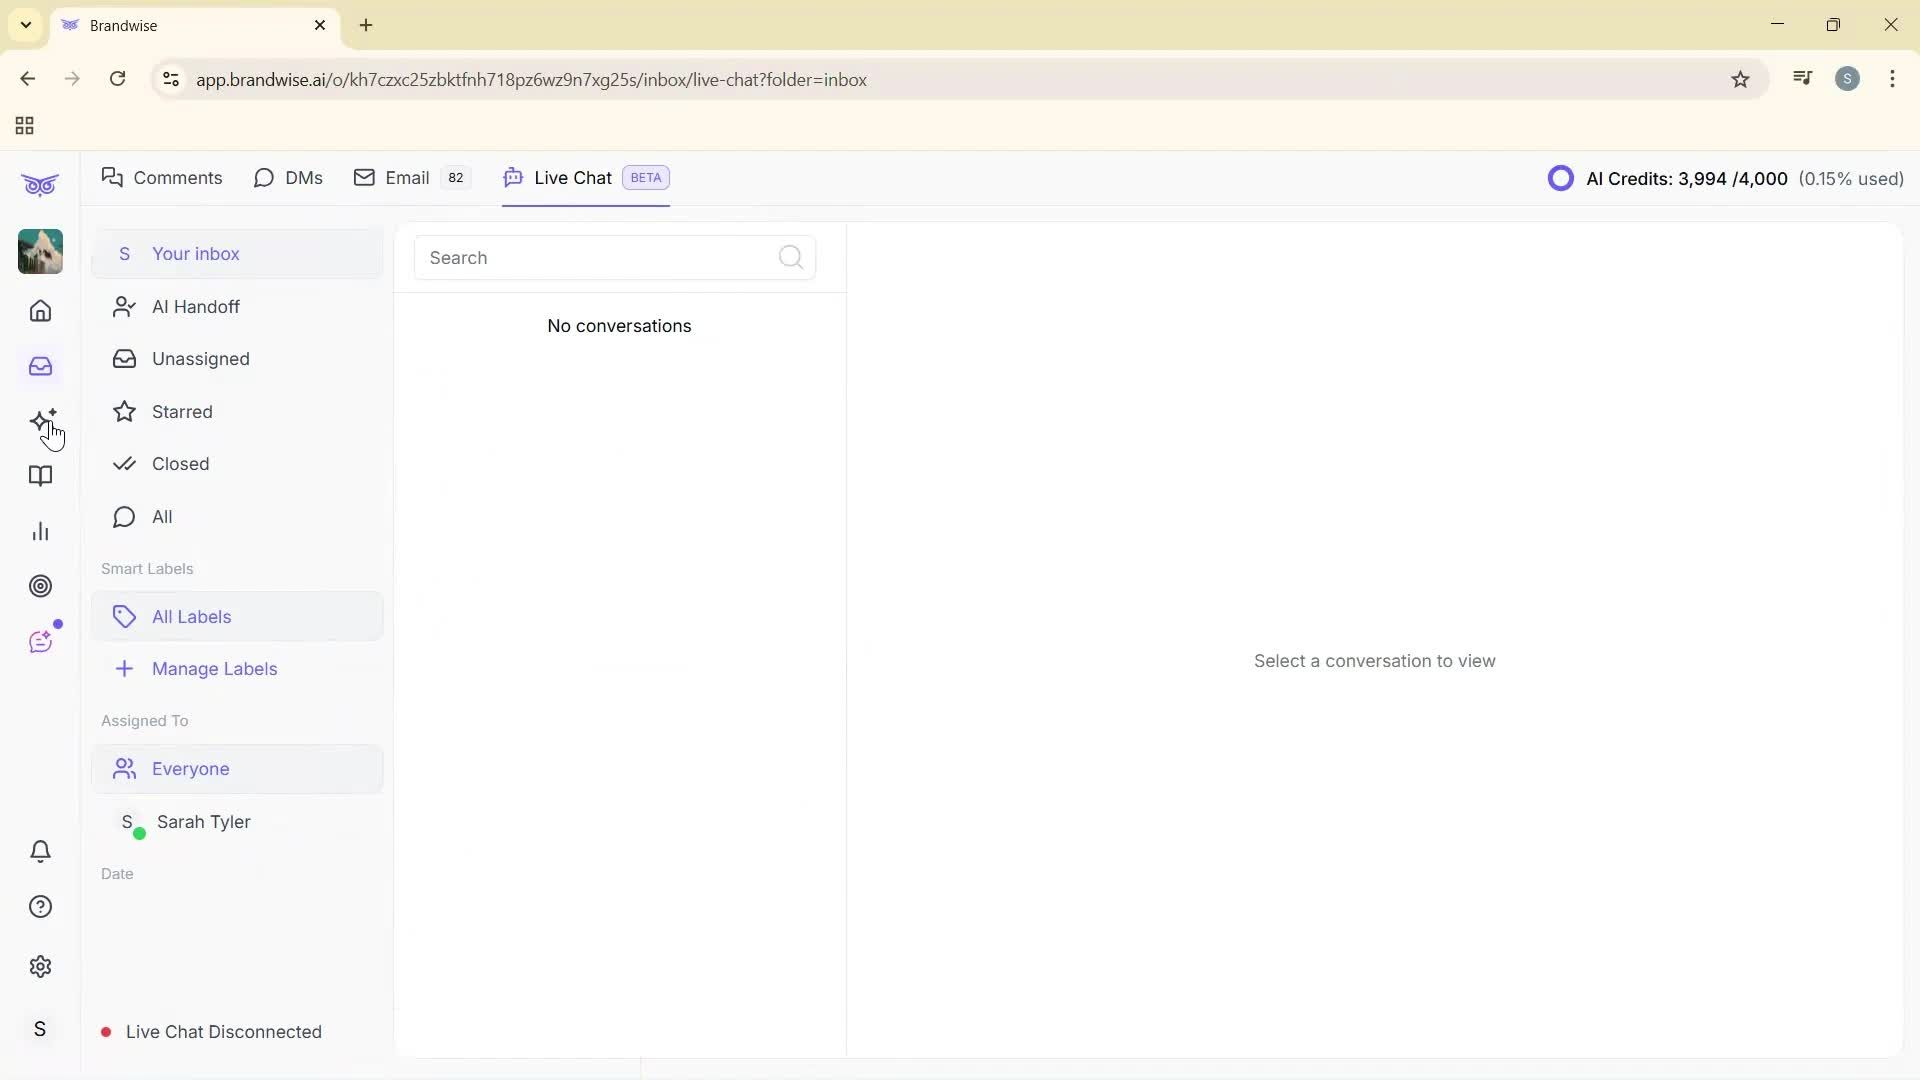Image resolution: width=1920 pixels, height=1080 pixels.
Task: Open the tab search chevron
Action: (25, 25)
